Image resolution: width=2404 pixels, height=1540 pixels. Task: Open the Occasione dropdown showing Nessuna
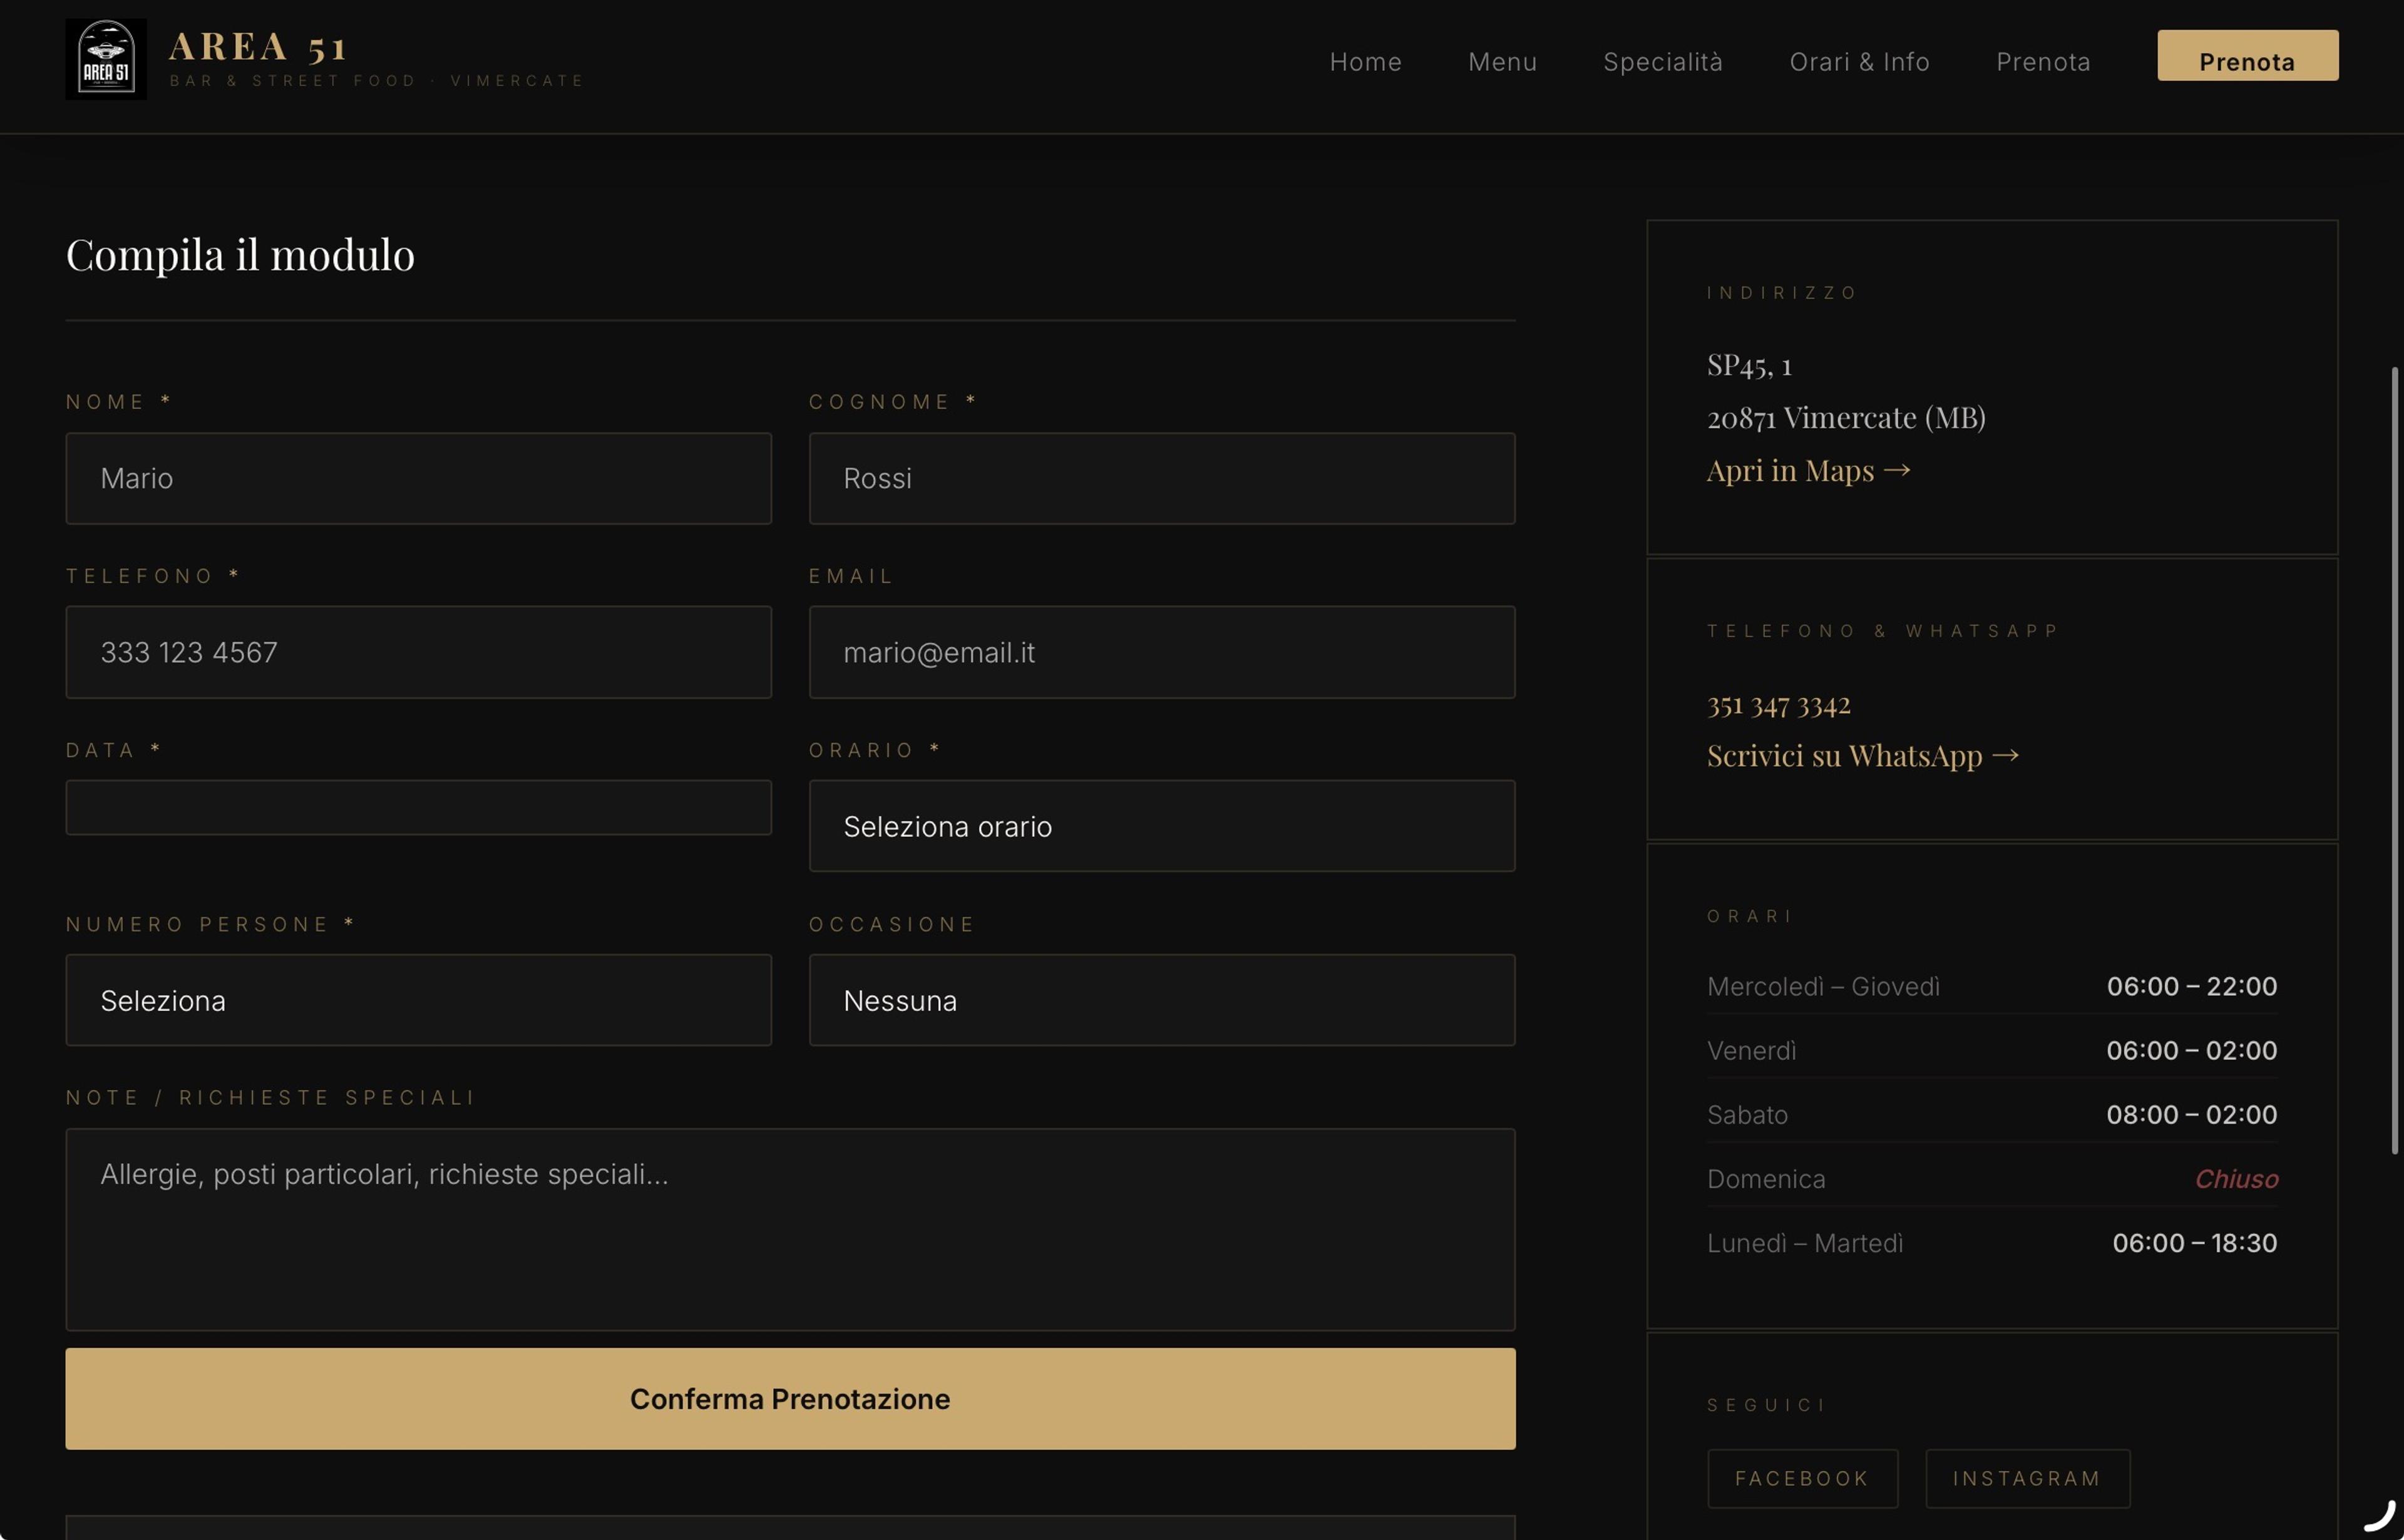tap(1161, 1000)
